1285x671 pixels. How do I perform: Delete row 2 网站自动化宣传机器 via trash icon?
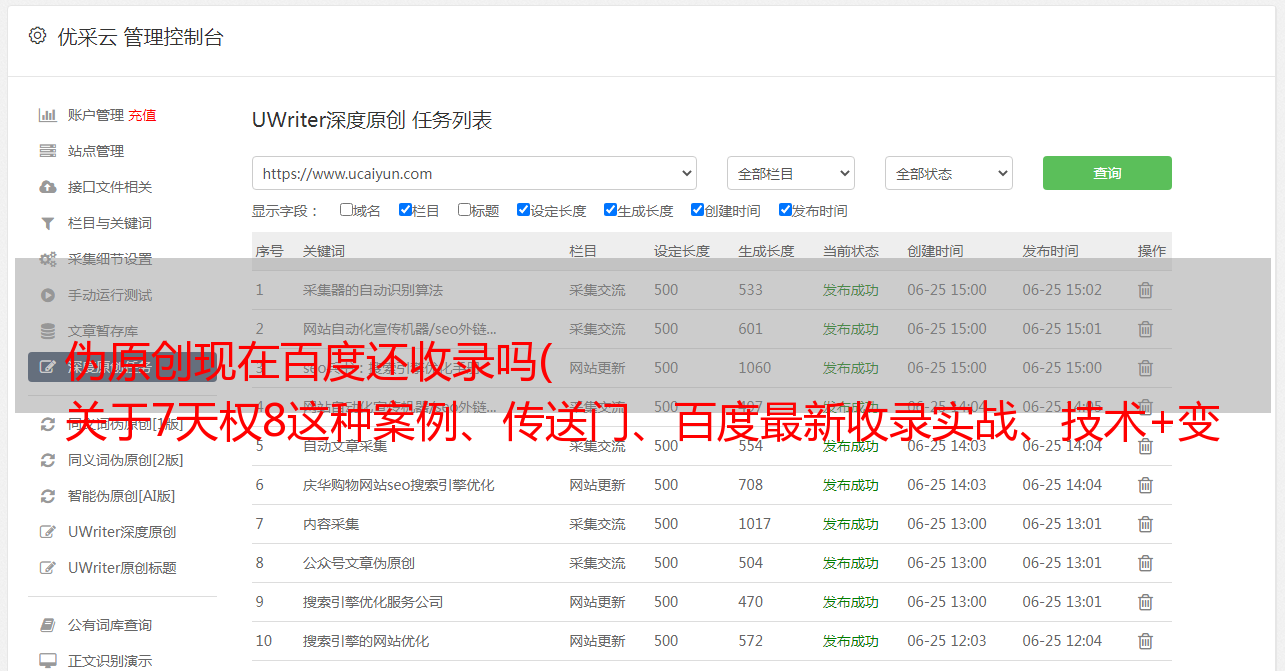tap(1145, 329)
